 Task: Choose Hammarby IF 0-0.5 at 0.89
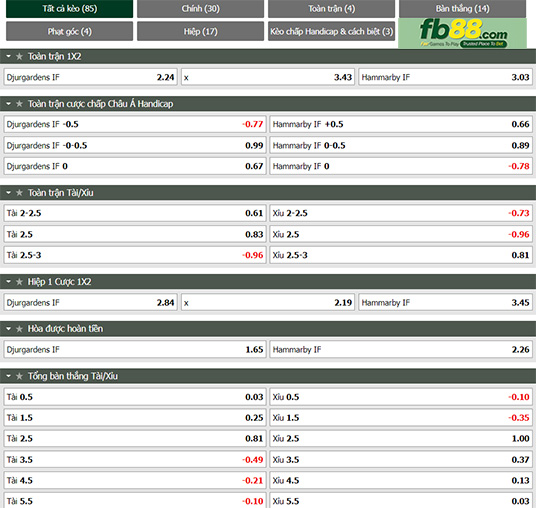coord(401,145)
